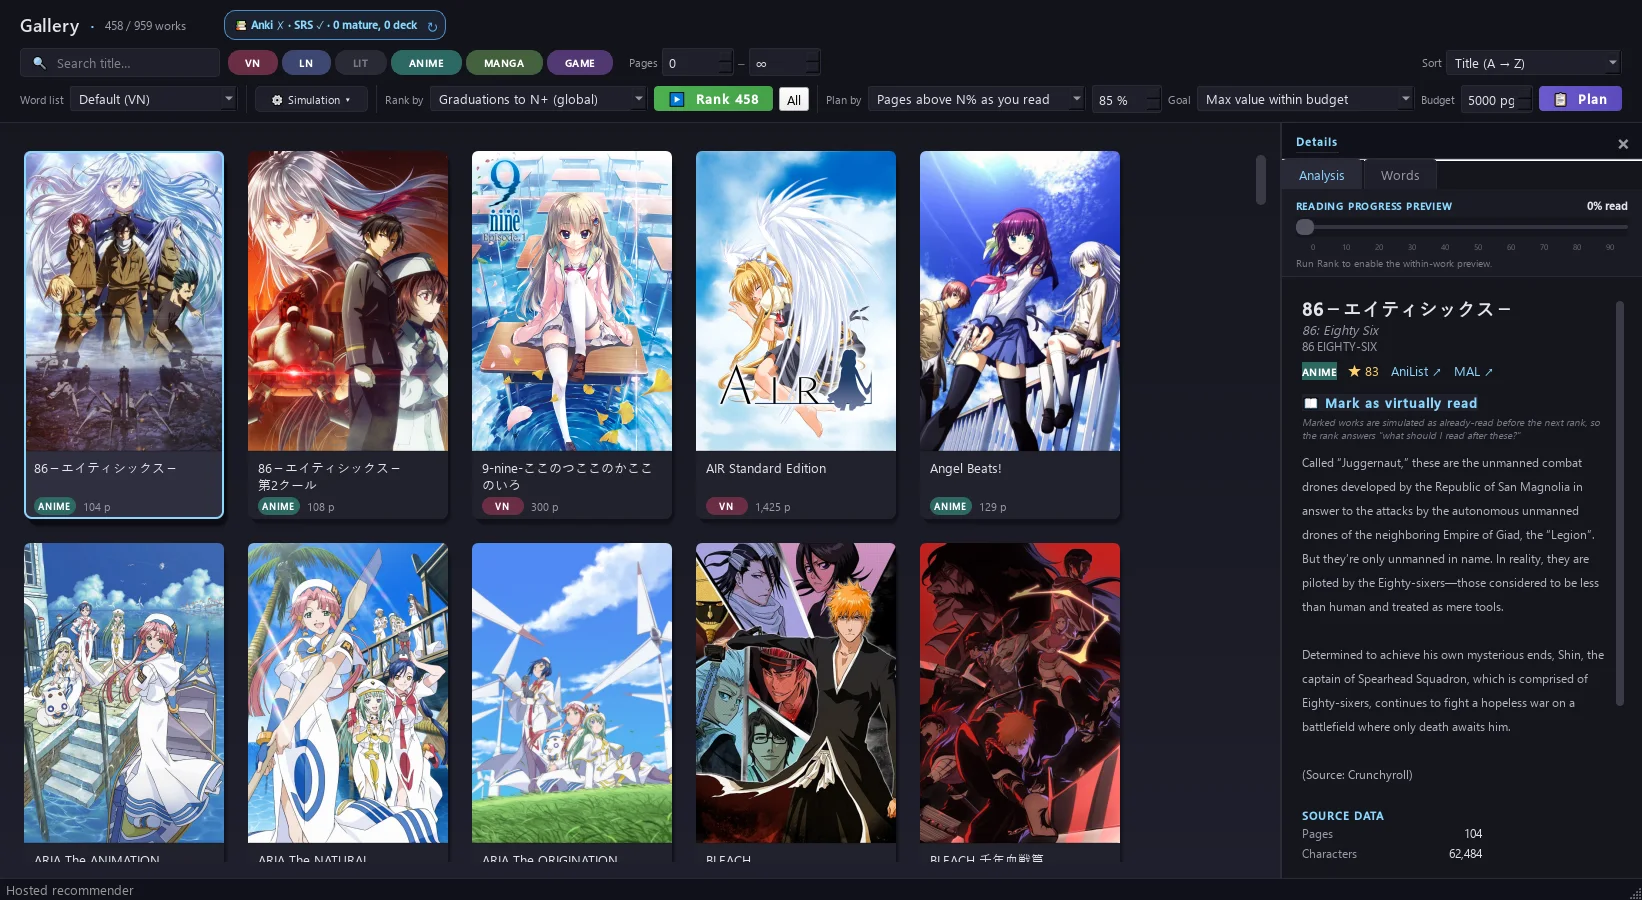Toggle the MANGA filter chip
Image resolution: width=1642 pixels, height=900 pixels.
tap(504, 63)
